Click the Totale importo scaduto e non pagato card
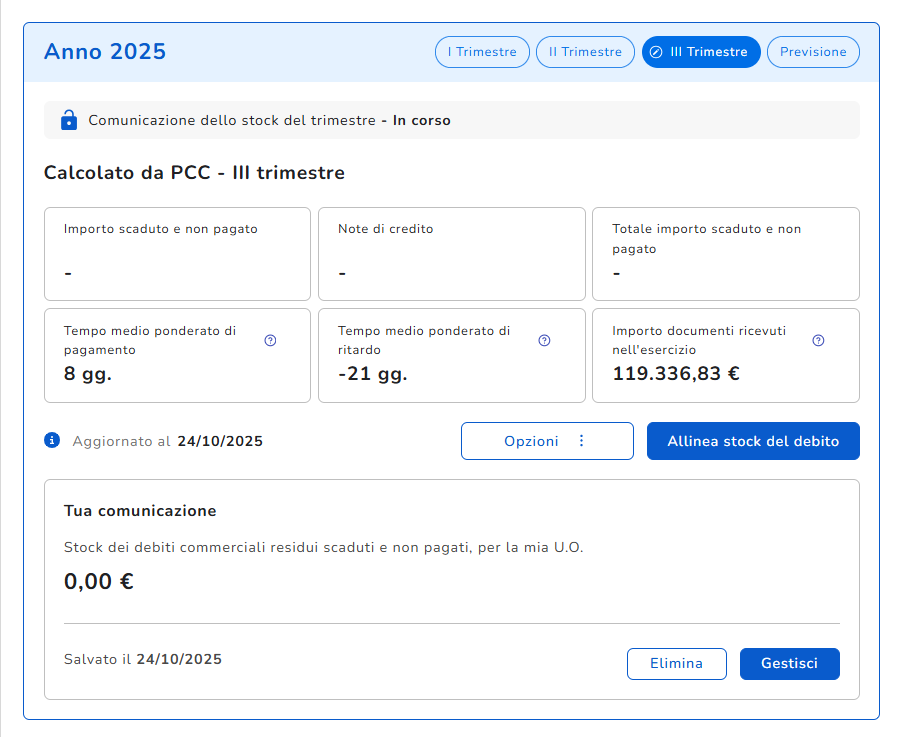 [725, 254]
